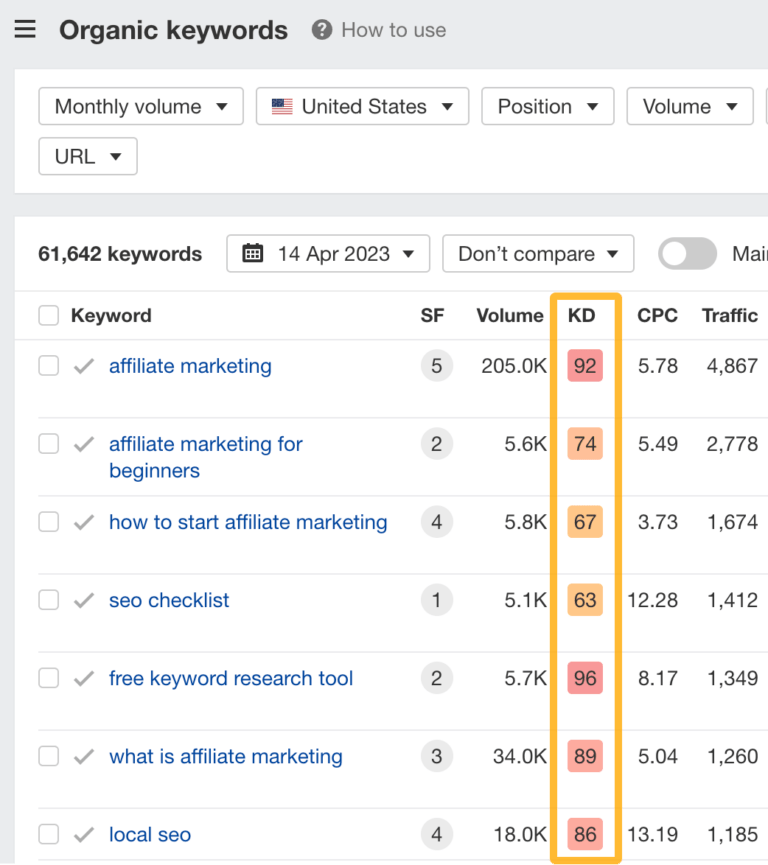This screenshot has width=768, height=865.
Task: Open the Position filter dropdown
Action: coord(547,106)
